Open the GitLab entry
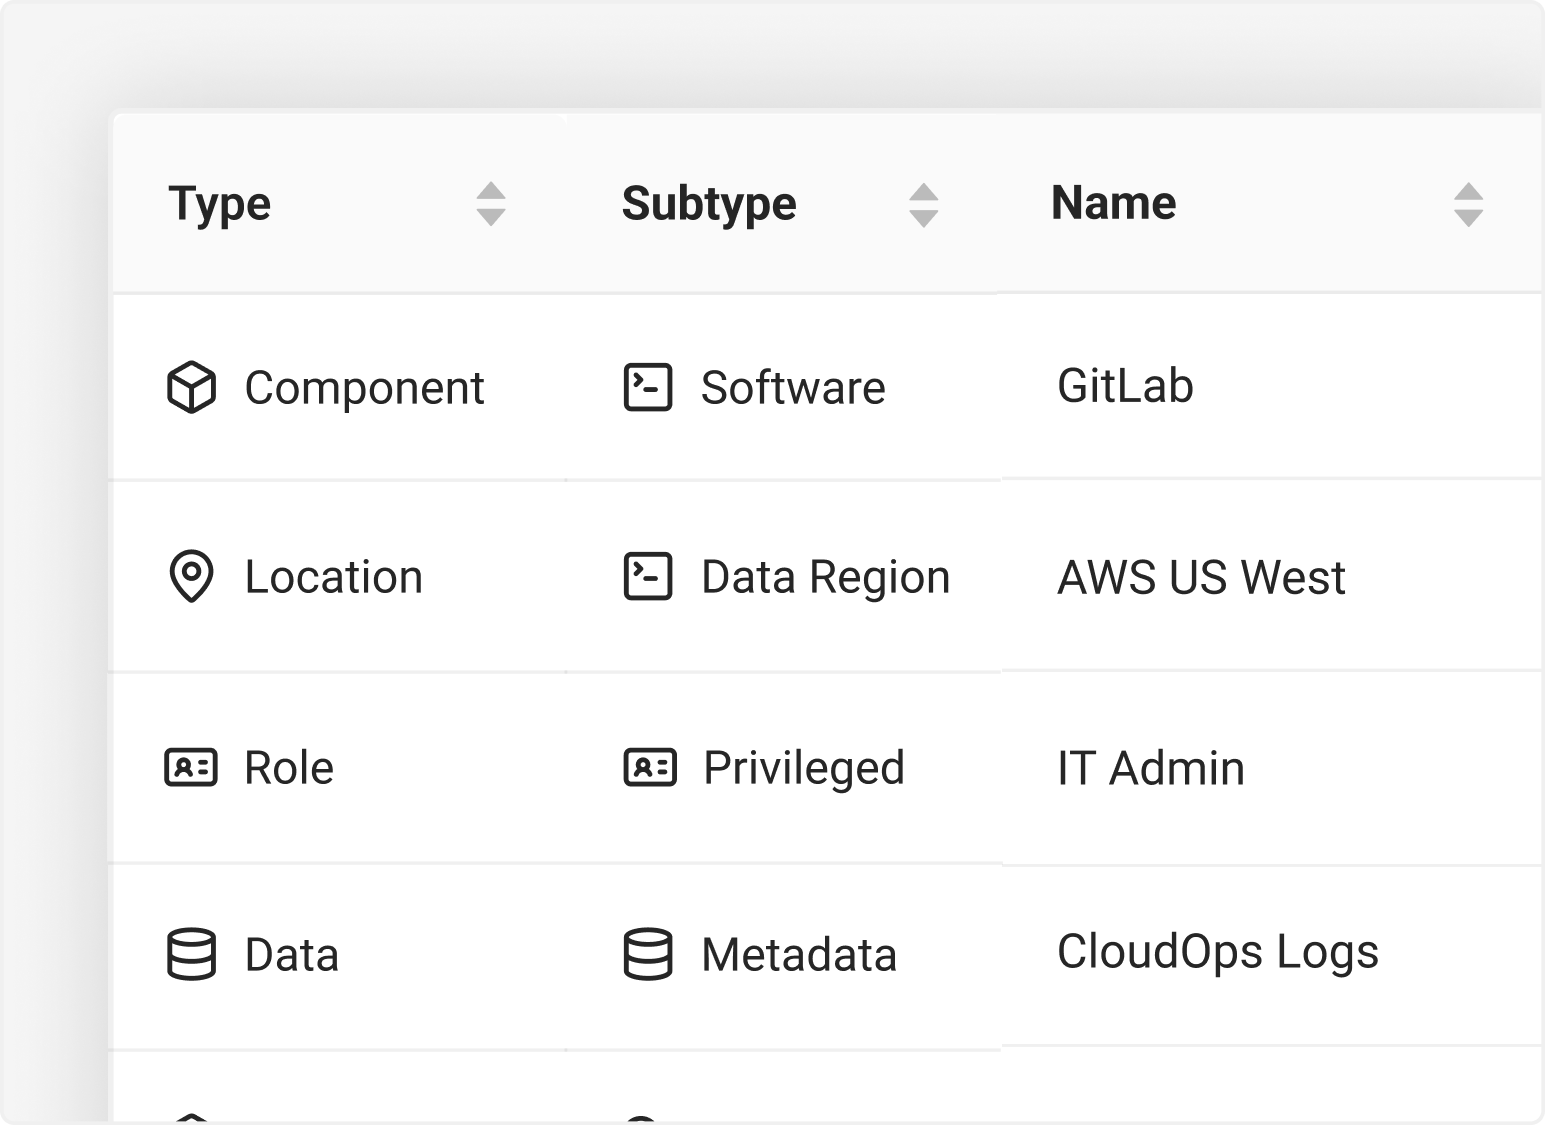Image resolution: width=1545 pixels, height=1125 pixels. click(1125, 386)
